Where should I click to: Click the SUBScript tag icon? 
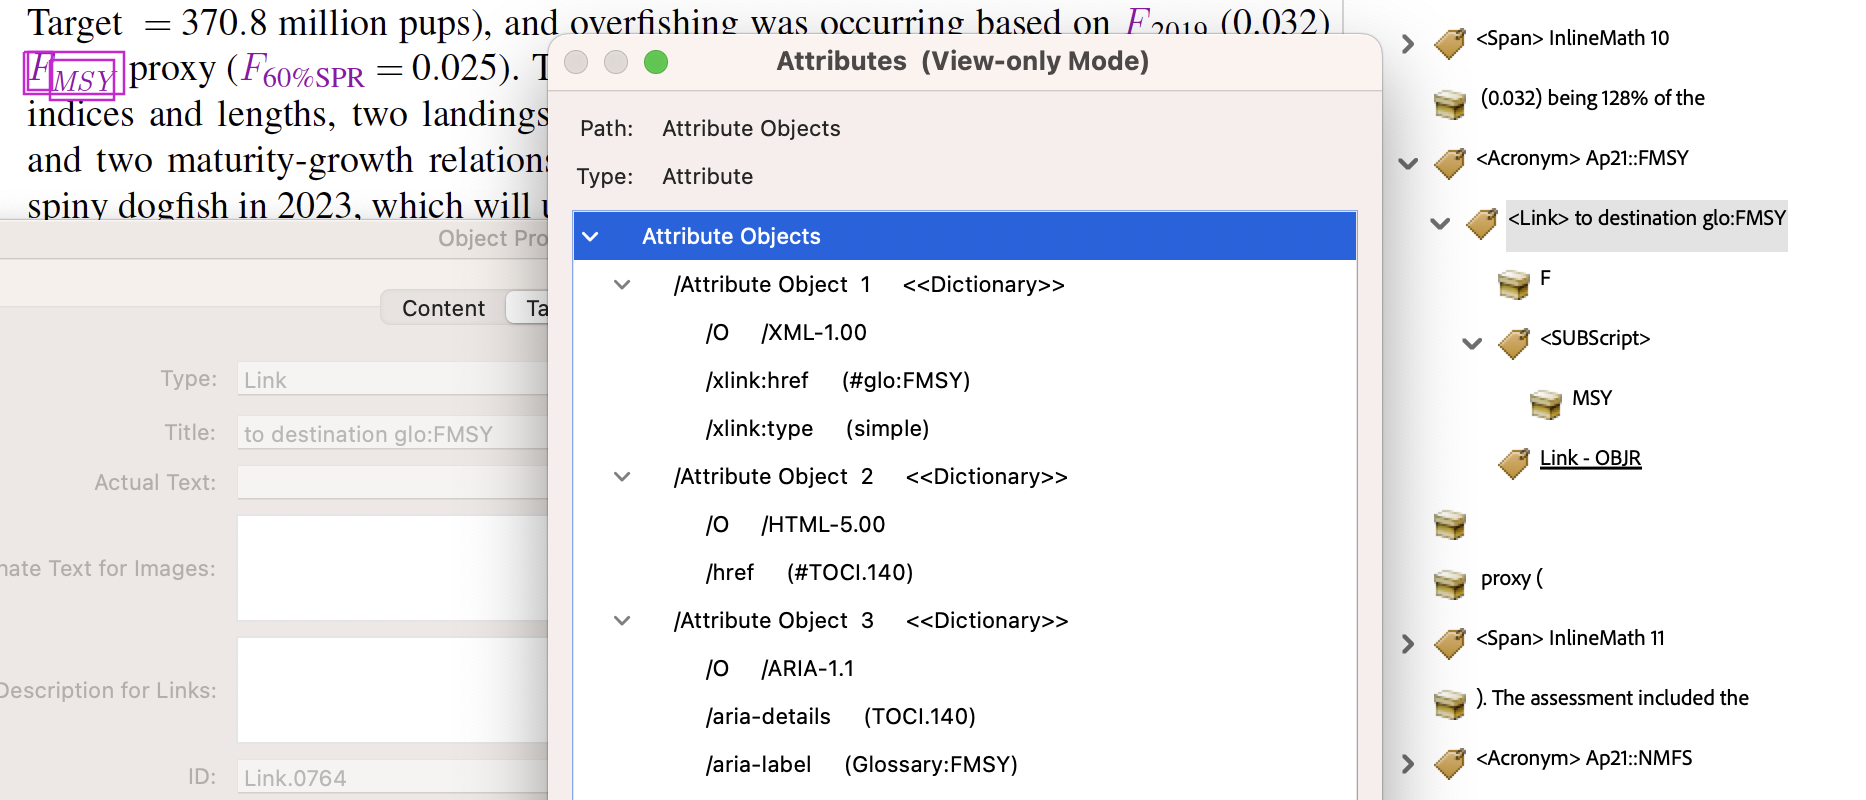click(x=1513, y=342)
